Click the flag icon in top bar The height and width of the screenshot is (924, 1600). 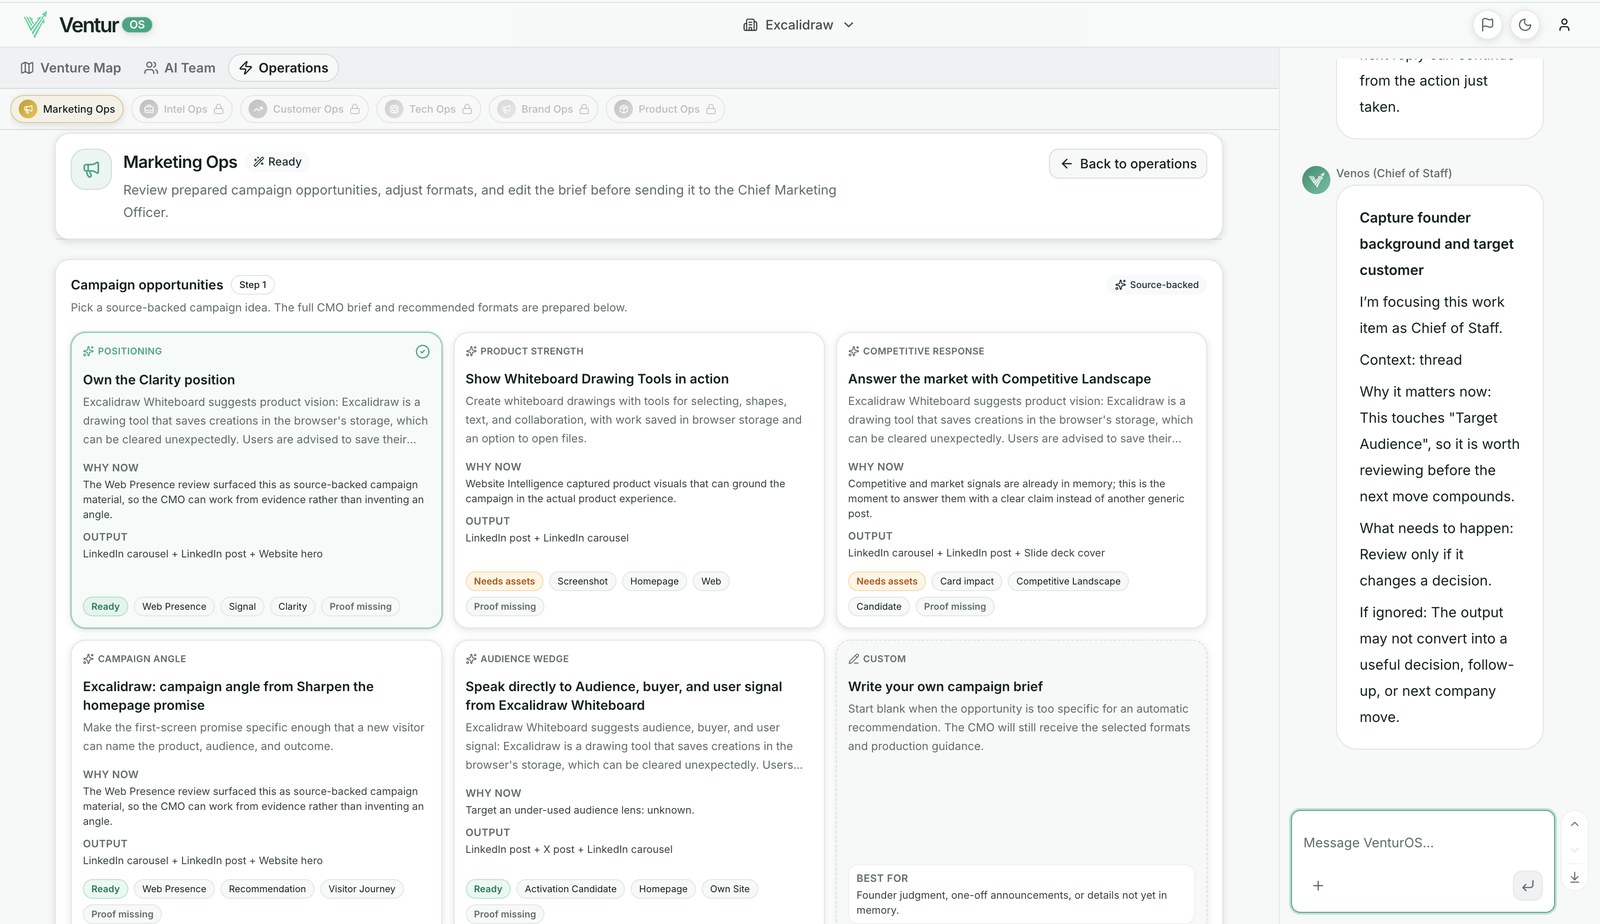coord(1487,25)
